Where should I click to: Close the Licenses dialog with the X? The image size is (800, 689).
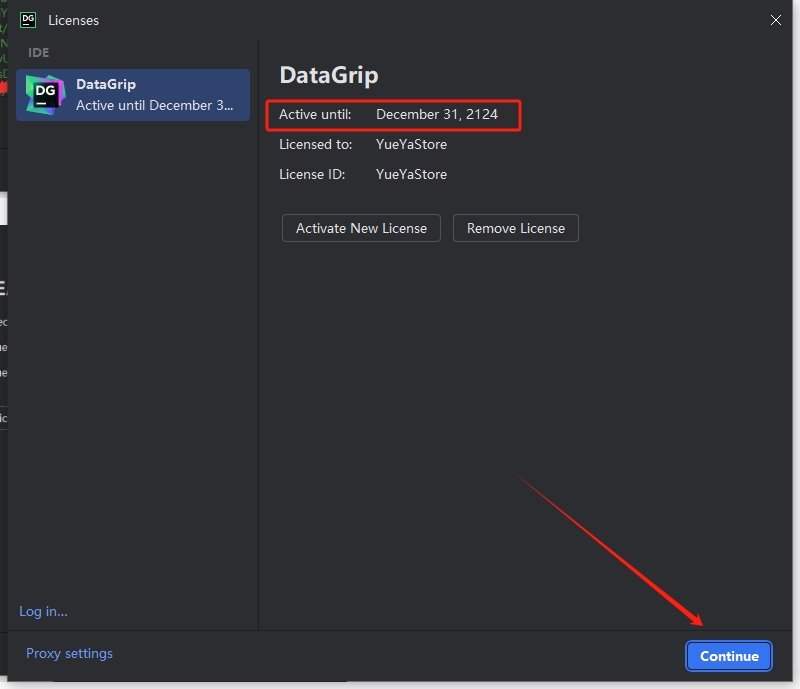[776, 20]
